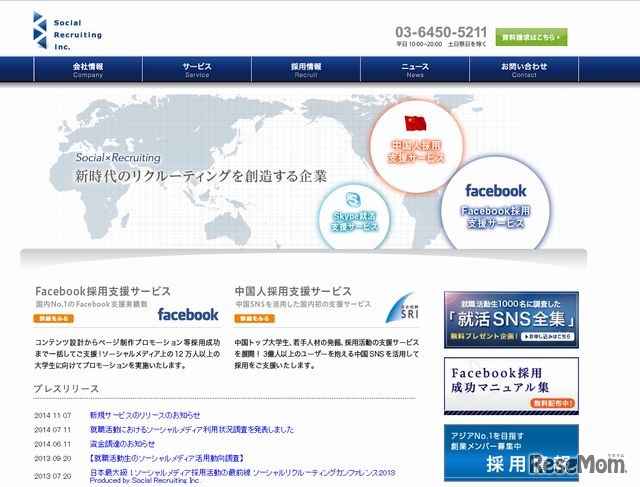Open the Skype就活支援サービス circle link
This screenshot has width=640, height=487.
354,221
